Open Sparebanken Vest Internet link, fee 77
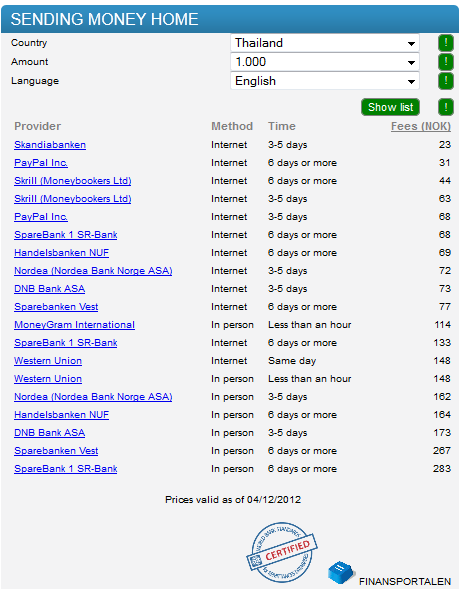The width and height of the screenshot is (469, 600). tap(56, 307)
